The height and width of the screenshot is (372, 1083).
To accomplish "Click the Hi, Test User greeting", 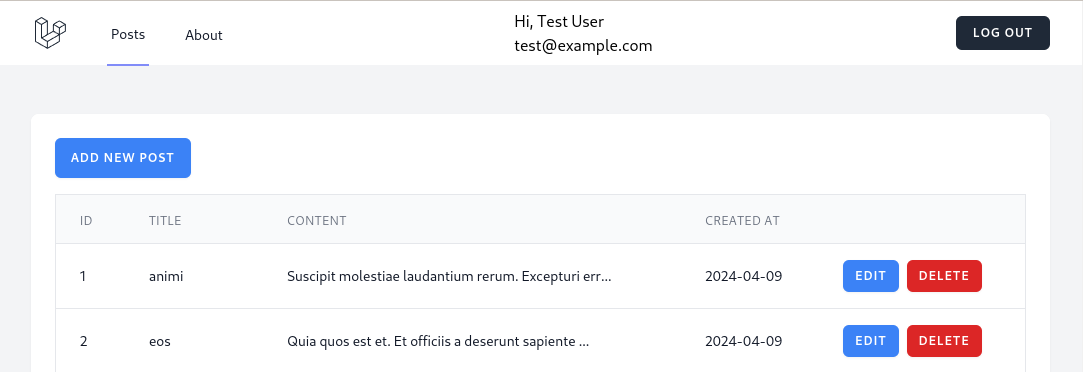I will pyautogui.click(x=559, y=21).
